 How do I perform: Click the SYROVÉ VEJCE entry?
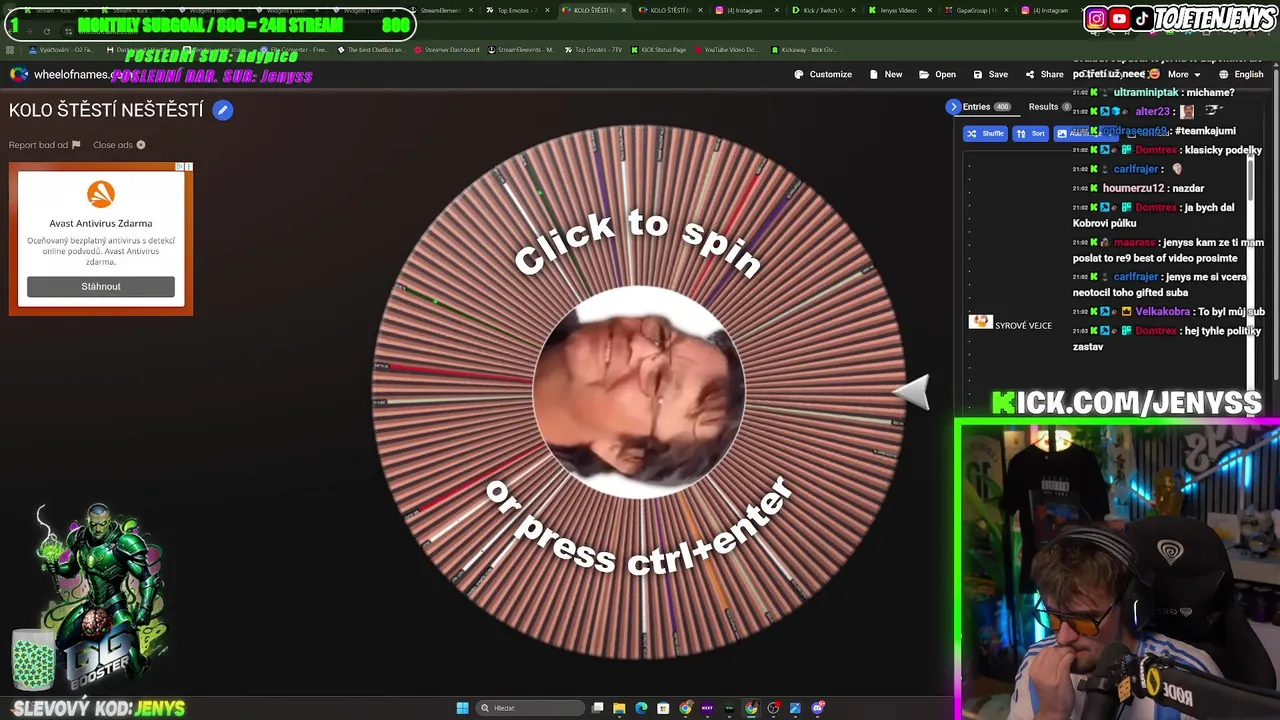(1023, 325)
